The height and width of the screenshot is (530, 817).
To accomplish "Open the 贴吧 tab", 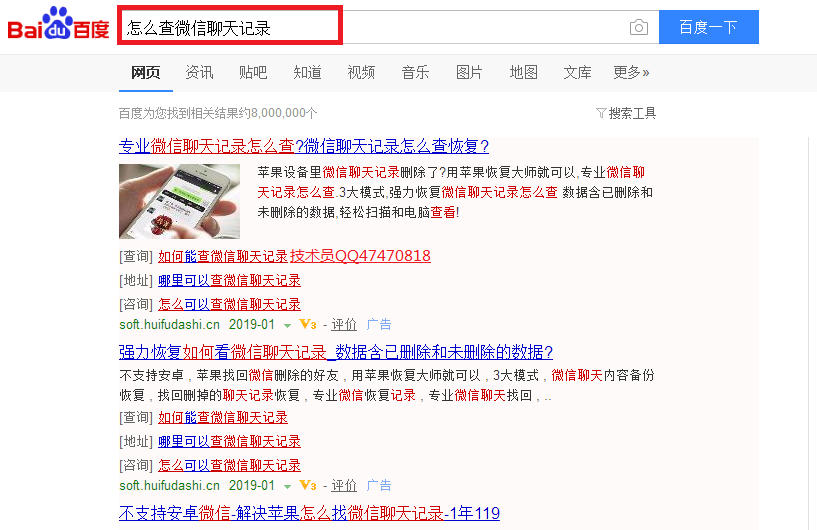I will [253, 72].
